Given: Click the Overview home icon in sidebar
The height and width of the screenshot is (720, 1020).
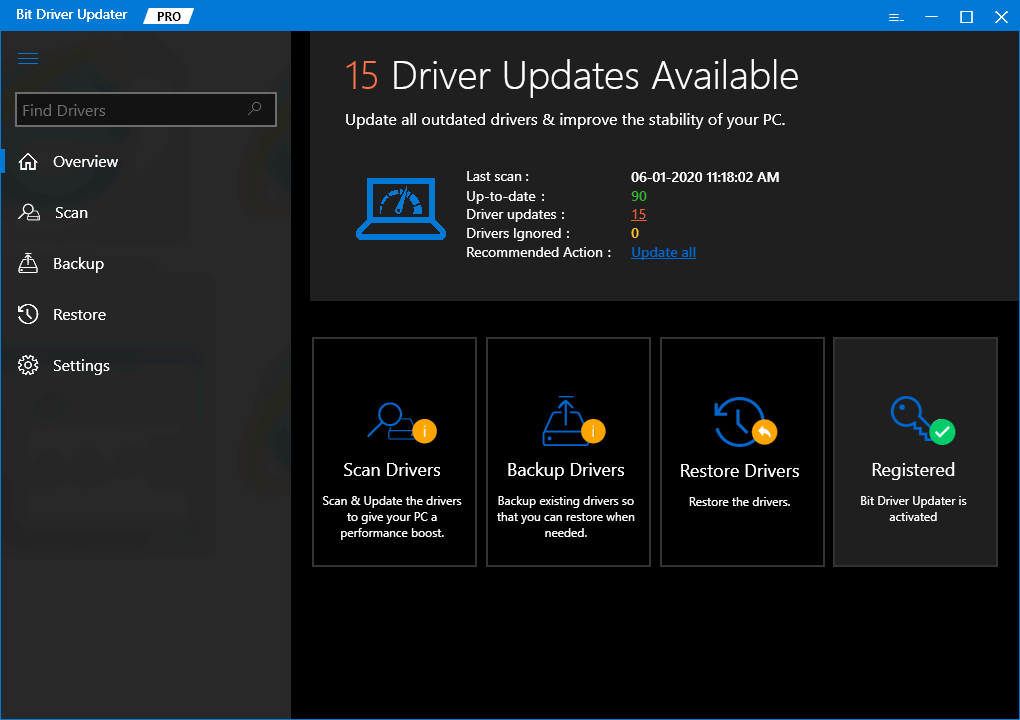Looking at the screenshot, I should [x=28, y=161].
